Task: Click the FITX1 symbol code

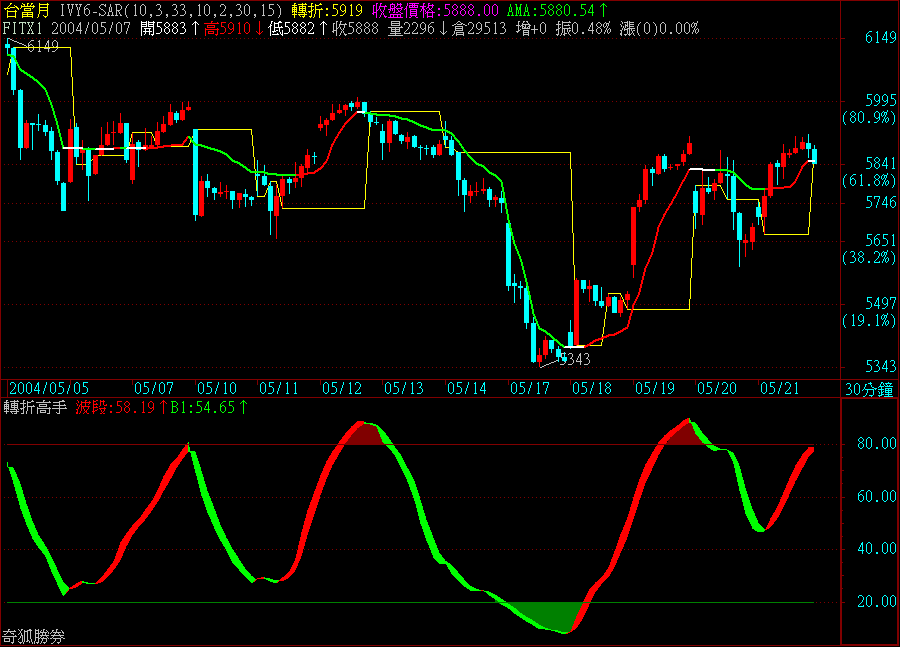Action: pos(22,29)
